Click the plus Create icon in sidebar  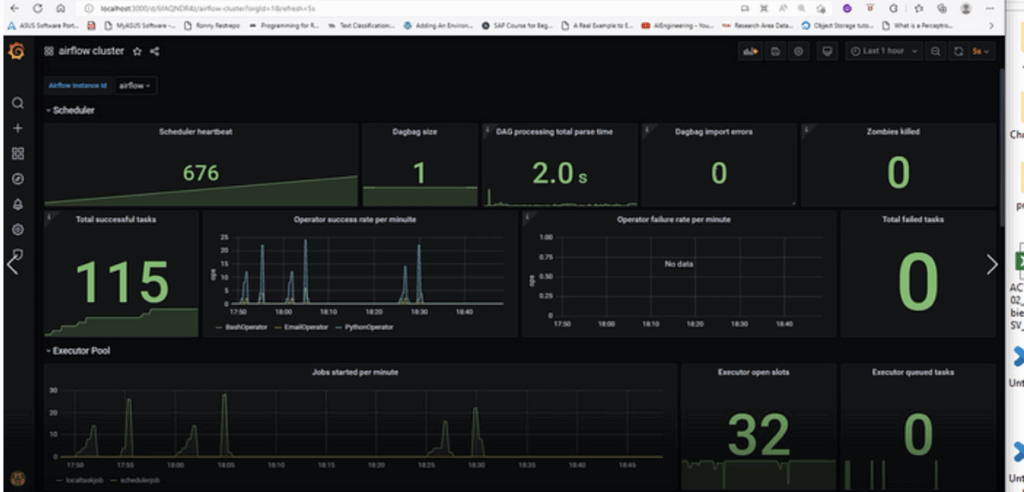point(17,129)
